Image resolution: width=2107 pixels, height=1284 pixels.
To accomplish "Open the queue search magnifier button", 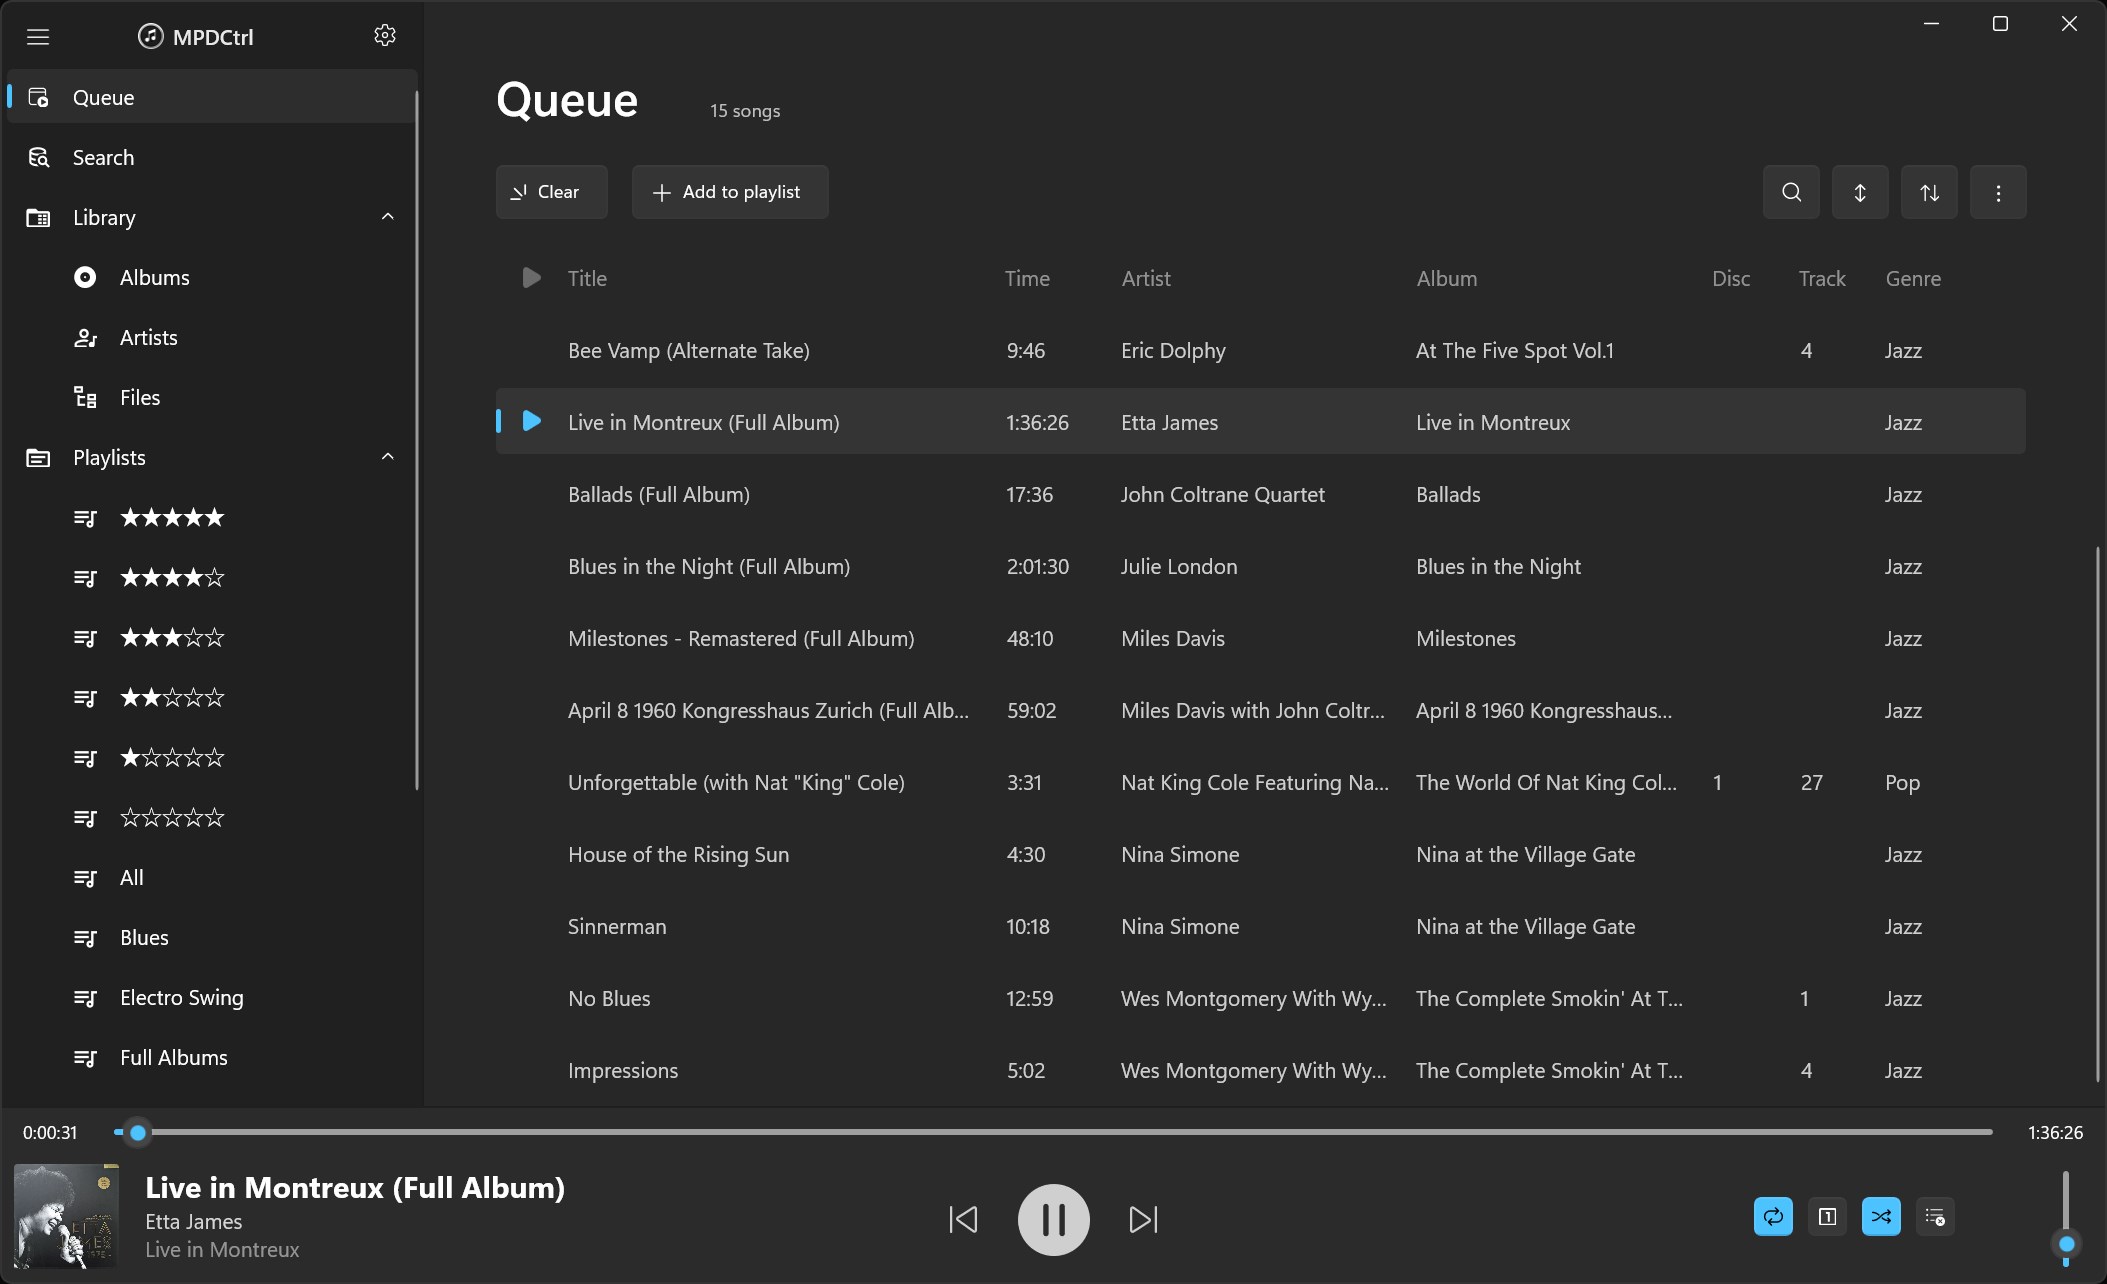I will 1791,192.
